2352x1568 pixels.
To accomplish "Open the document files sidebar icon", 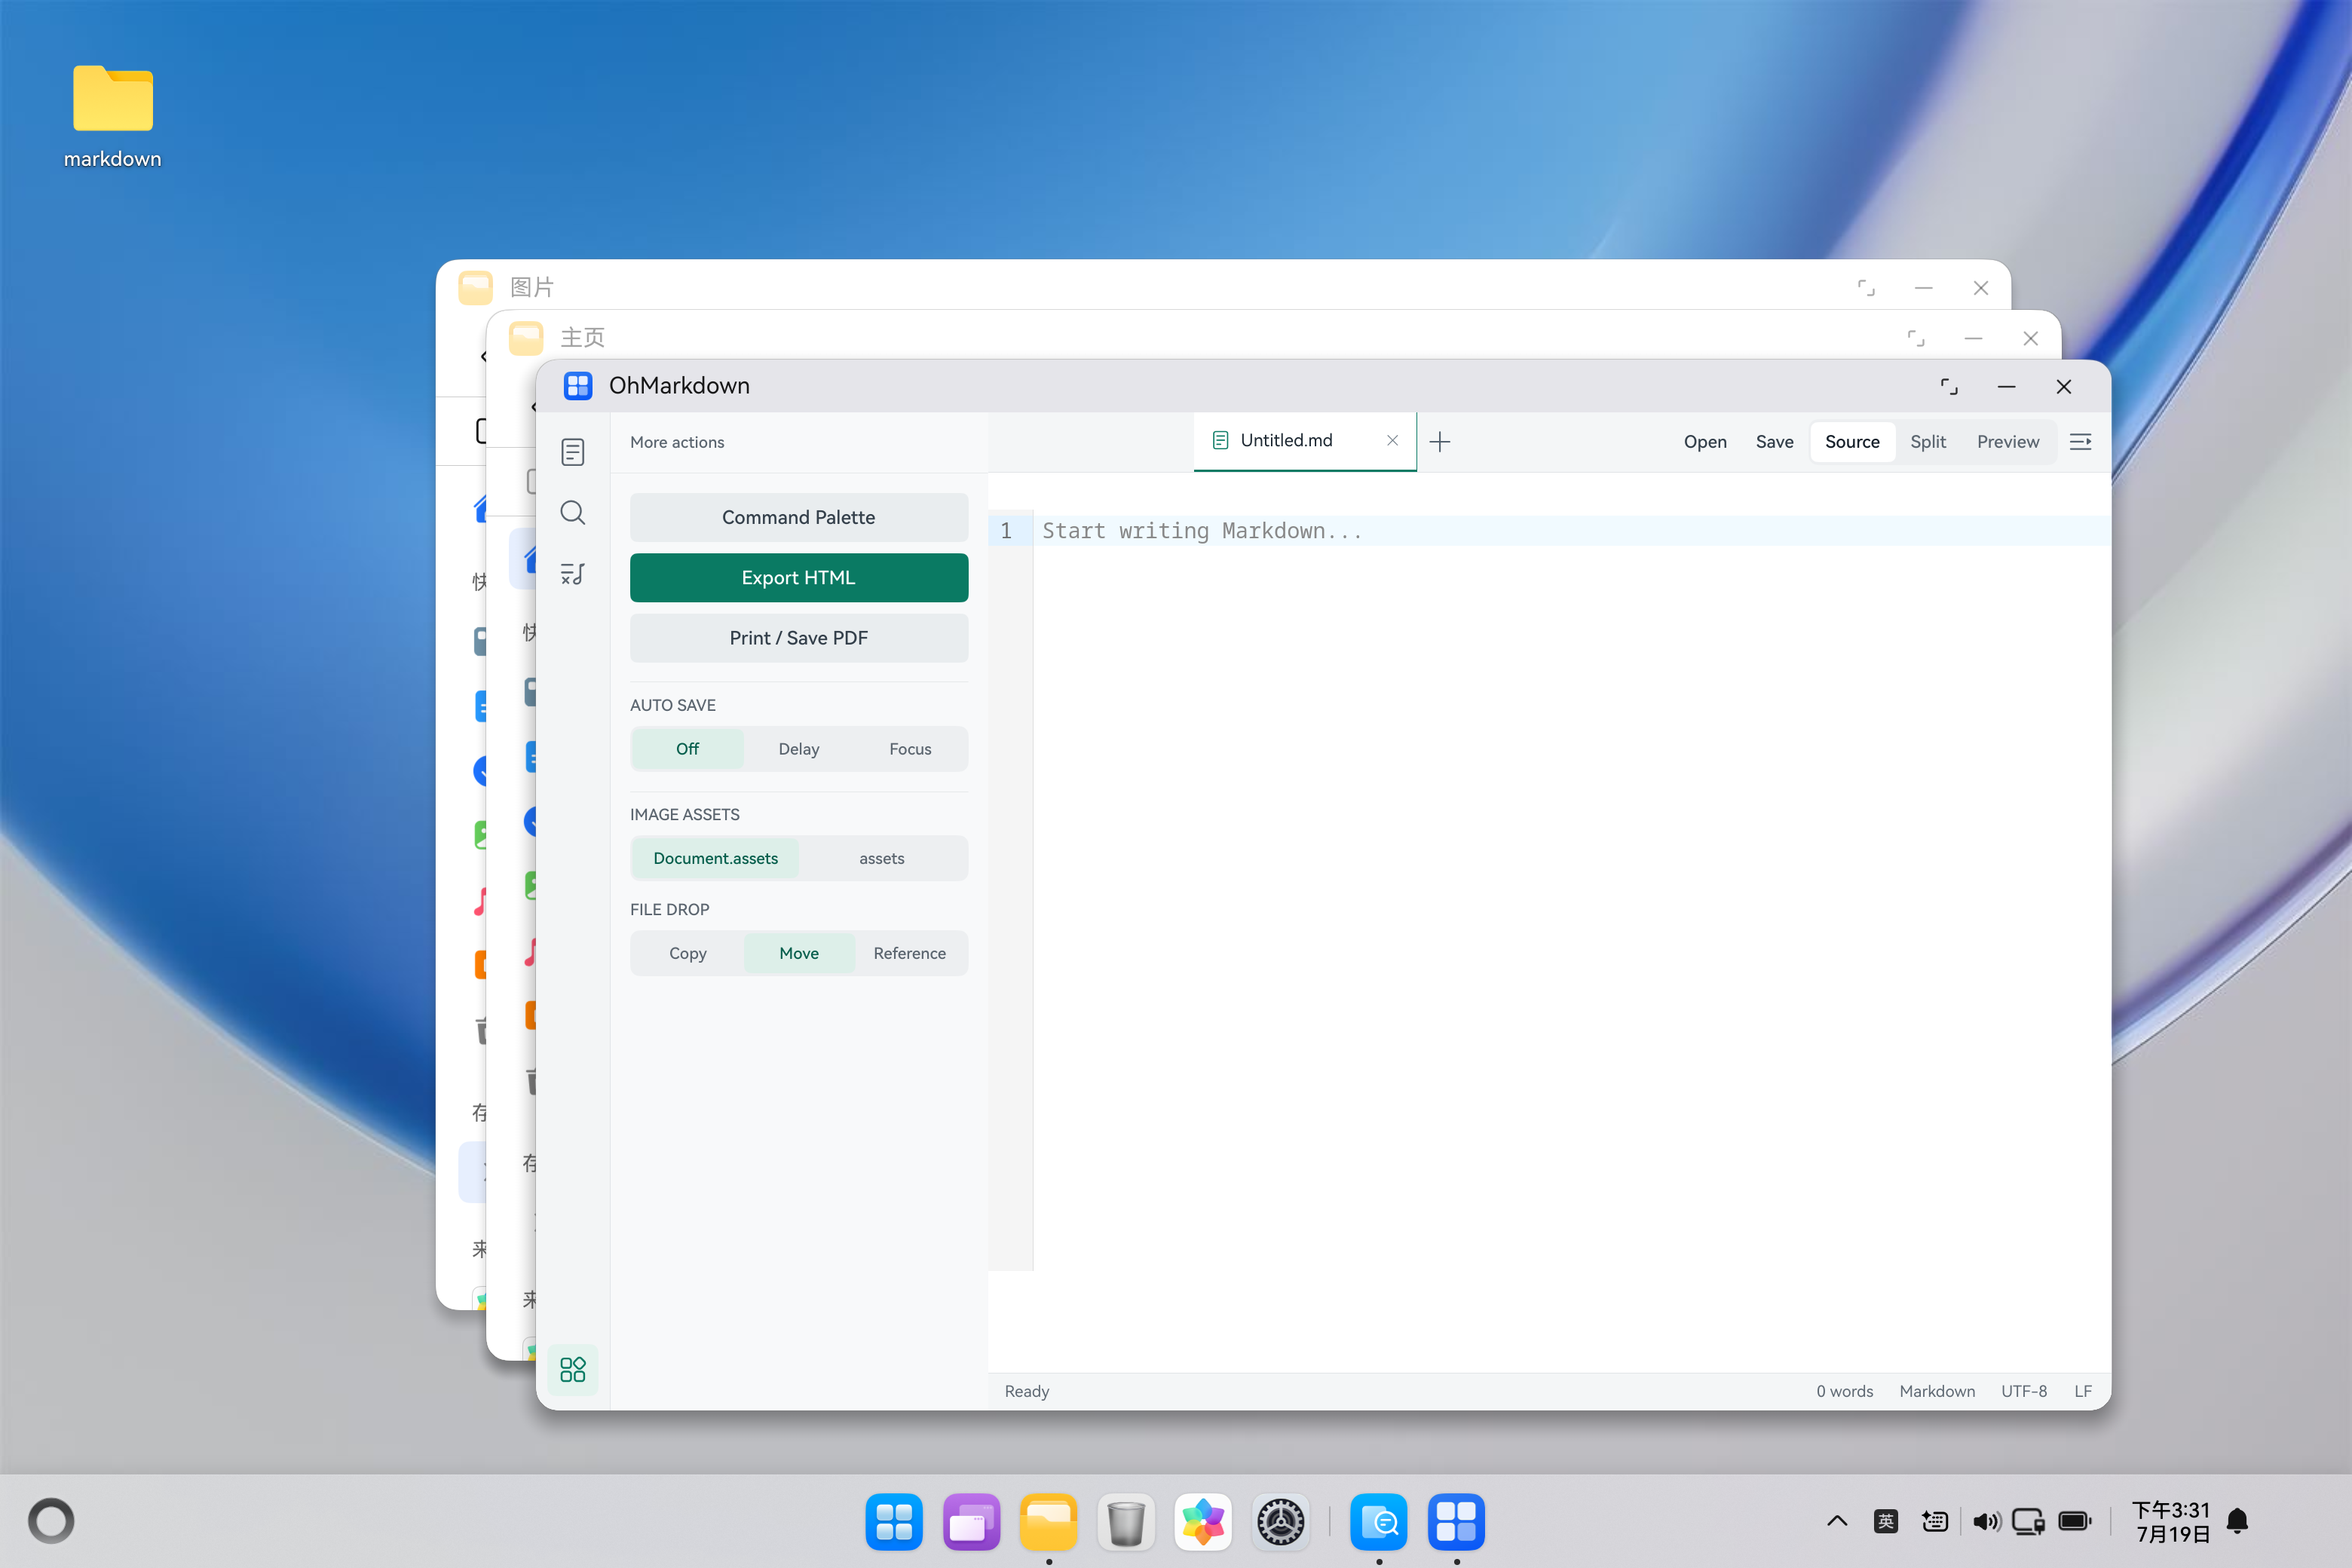I will [x=573, y=452].
